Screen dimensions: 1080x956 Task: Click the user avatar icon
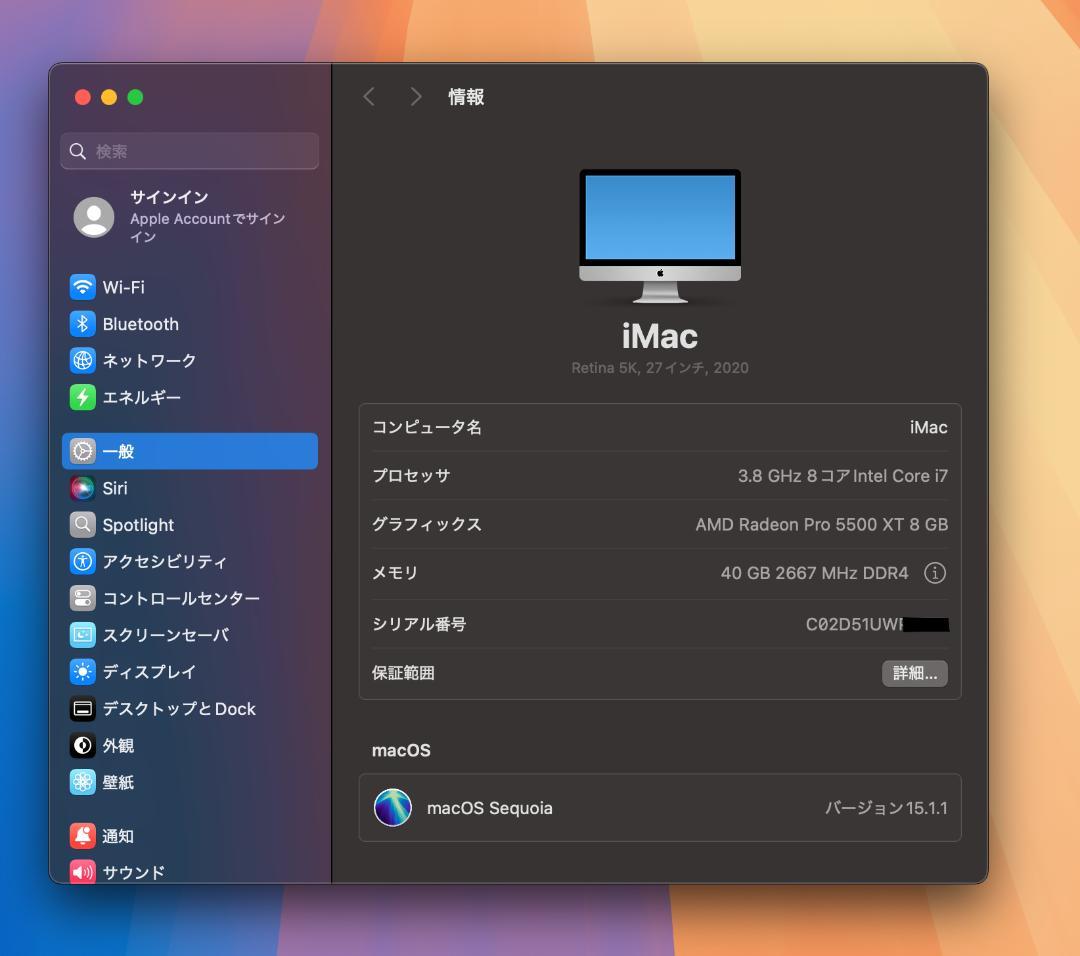[94, 217]
